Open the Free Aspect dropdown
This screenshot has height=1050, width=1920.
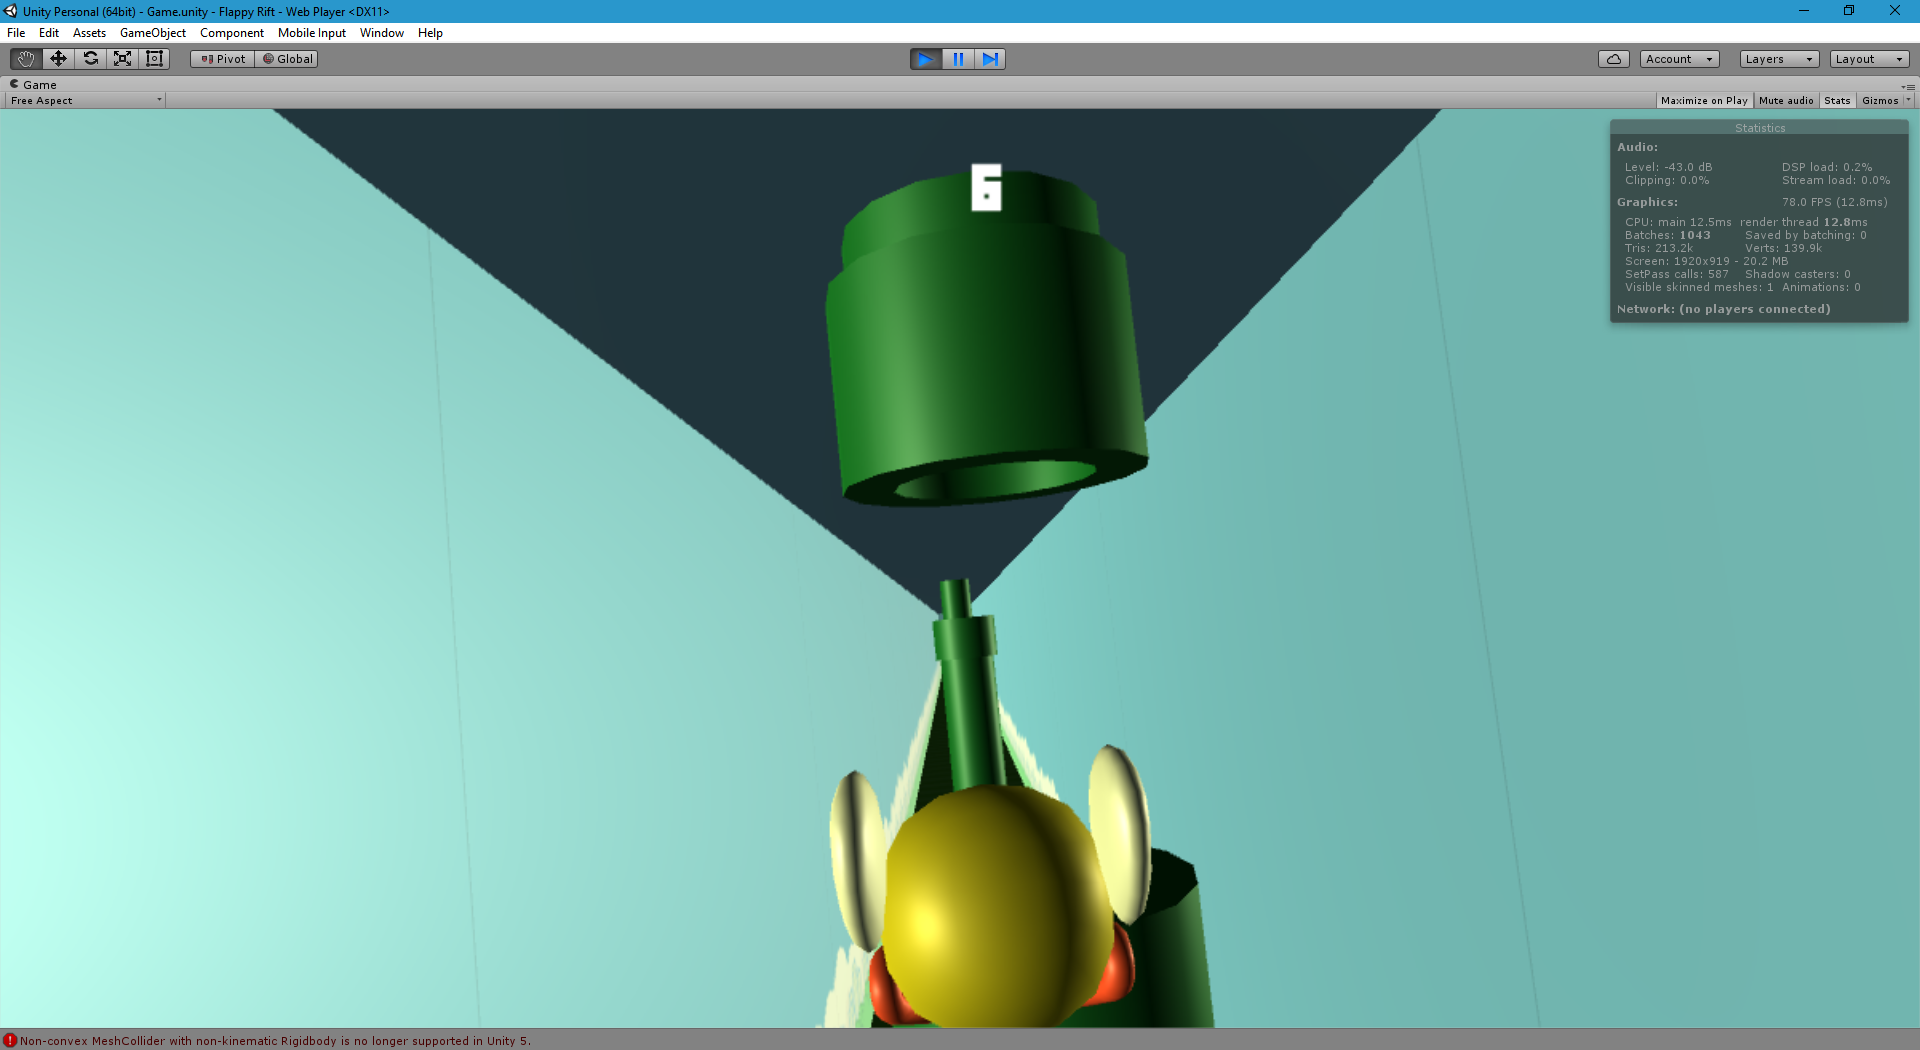click(86, 100)
